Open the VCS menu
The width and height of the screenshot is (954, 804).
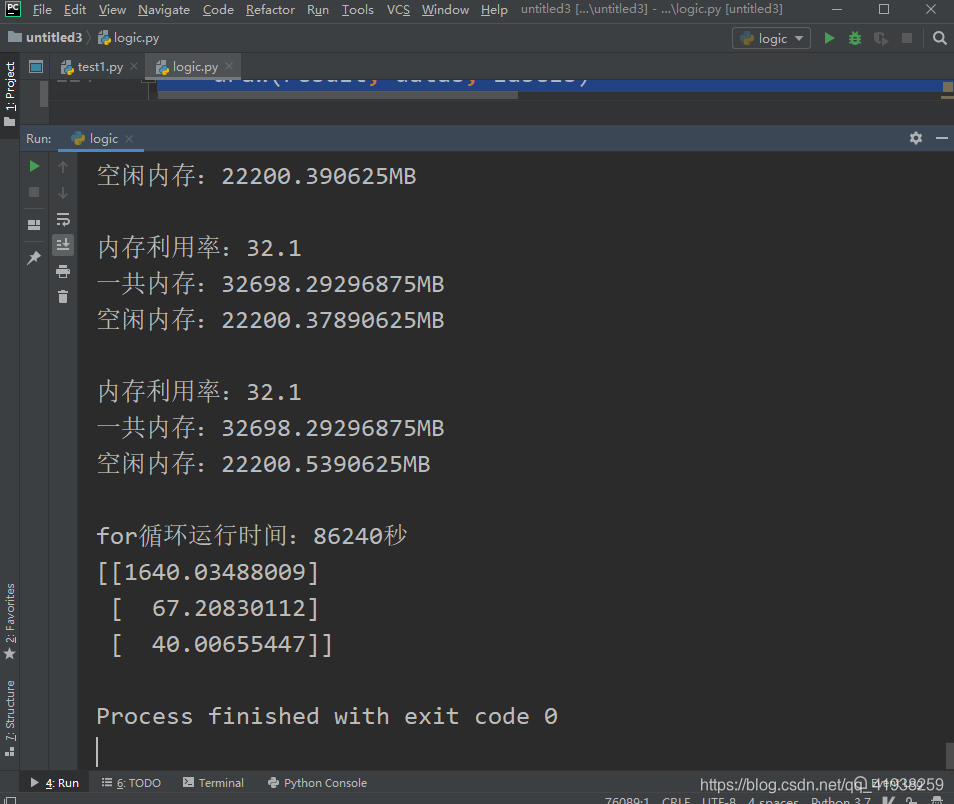[398, 10]
